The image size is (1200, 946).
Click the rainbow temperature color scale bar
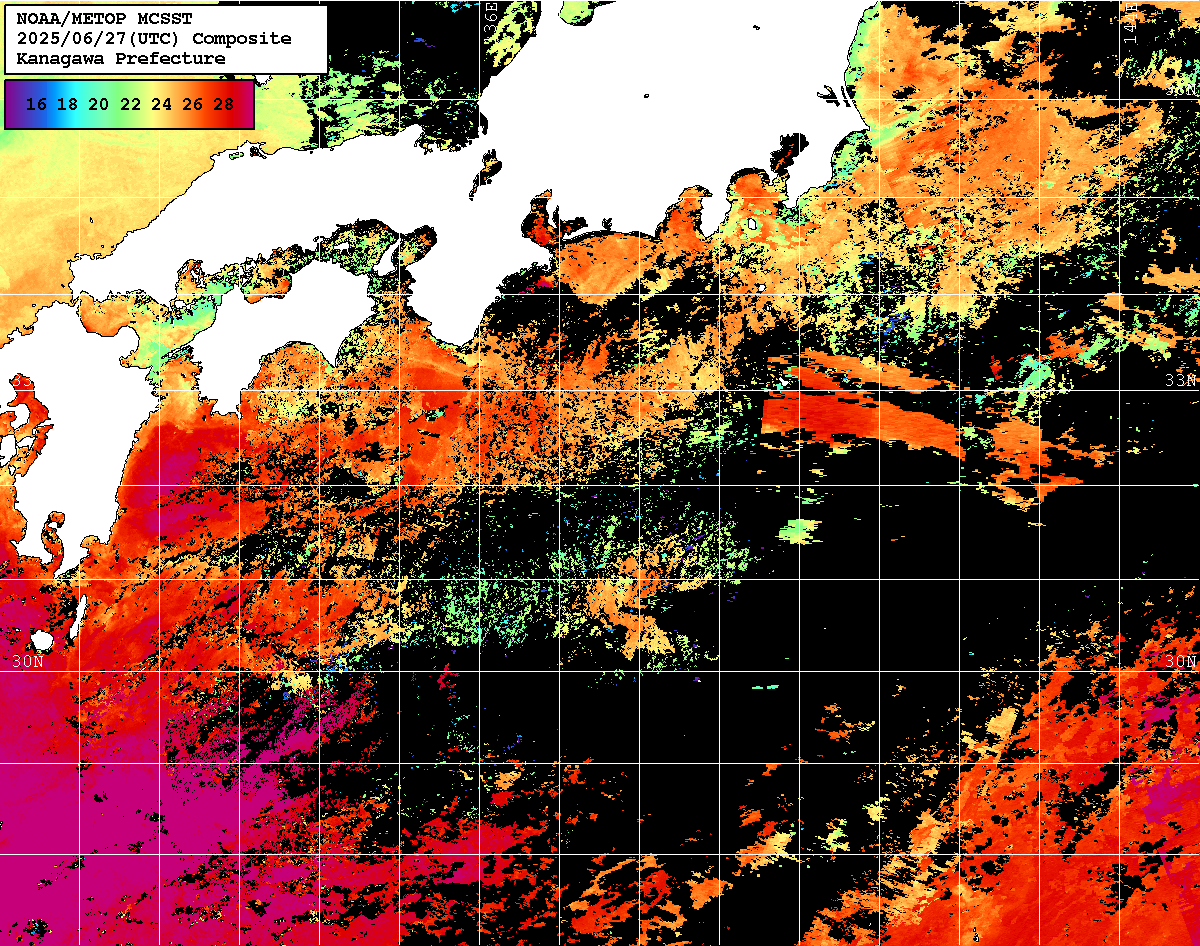(x=129, y=104)
